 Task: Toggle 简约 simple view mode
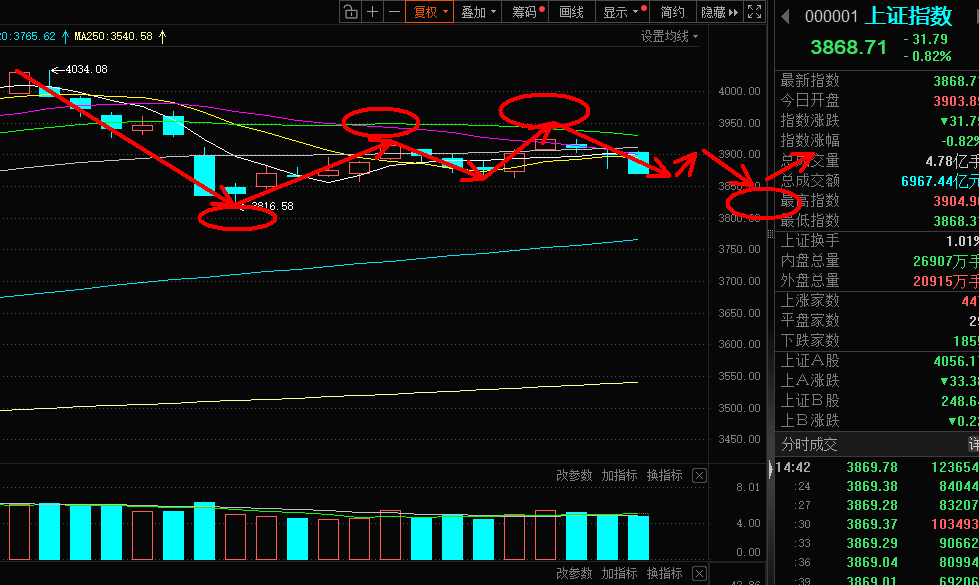(673, 12)
